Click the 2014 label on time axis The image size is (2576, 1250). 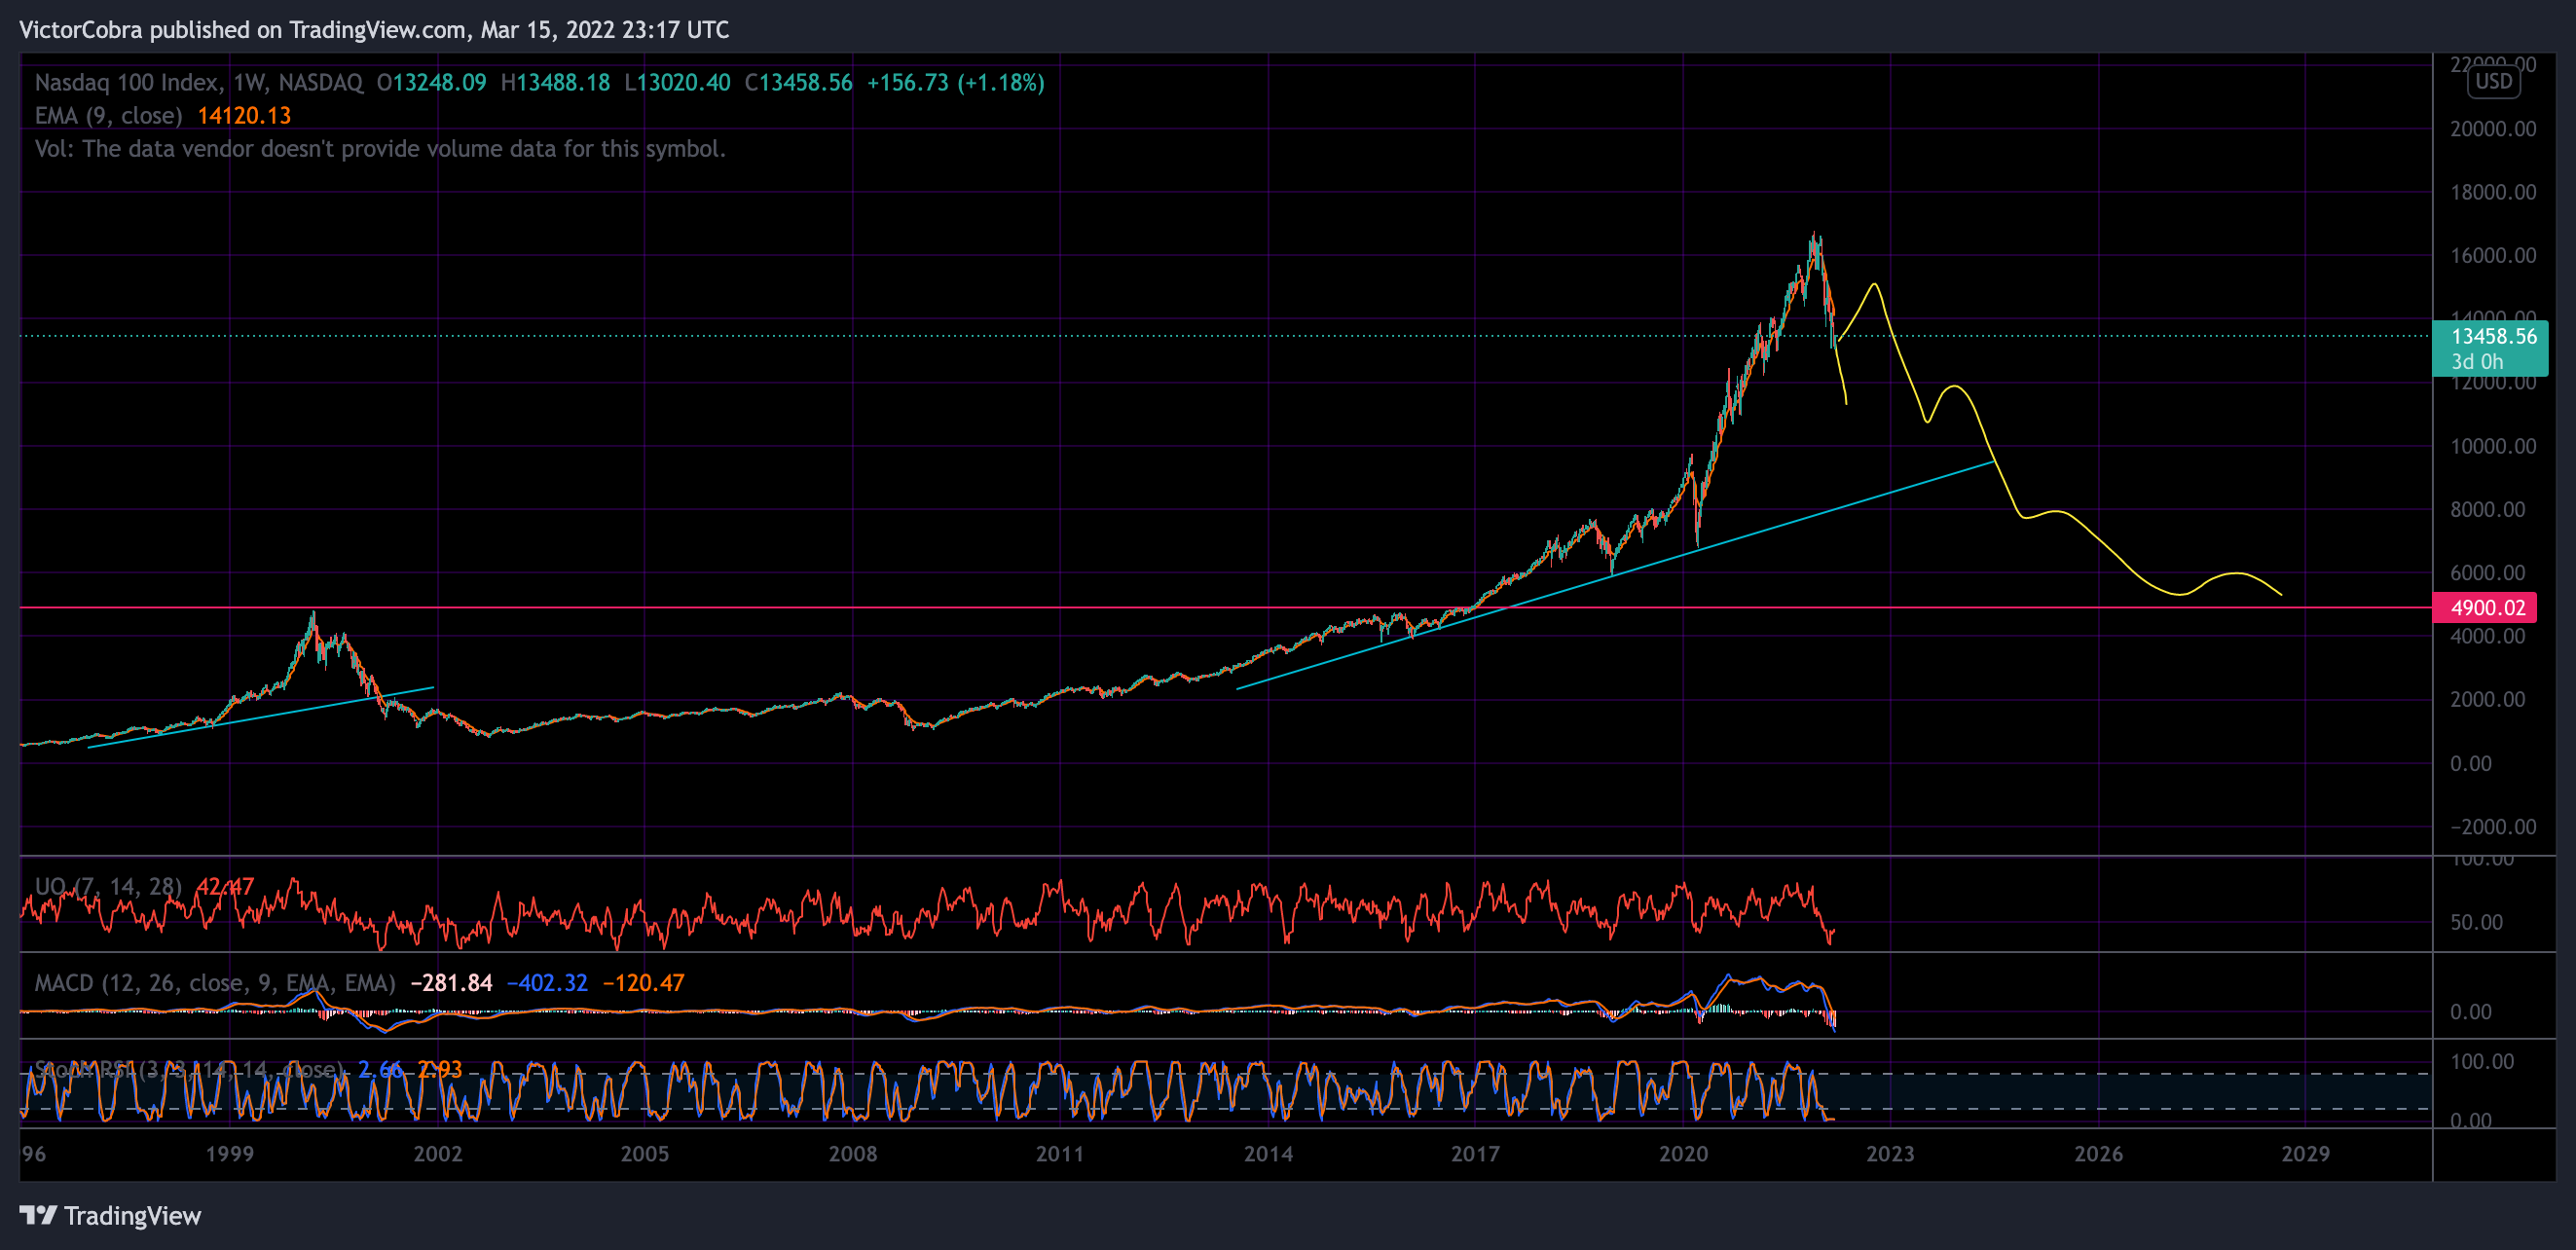point(1268,1154)
